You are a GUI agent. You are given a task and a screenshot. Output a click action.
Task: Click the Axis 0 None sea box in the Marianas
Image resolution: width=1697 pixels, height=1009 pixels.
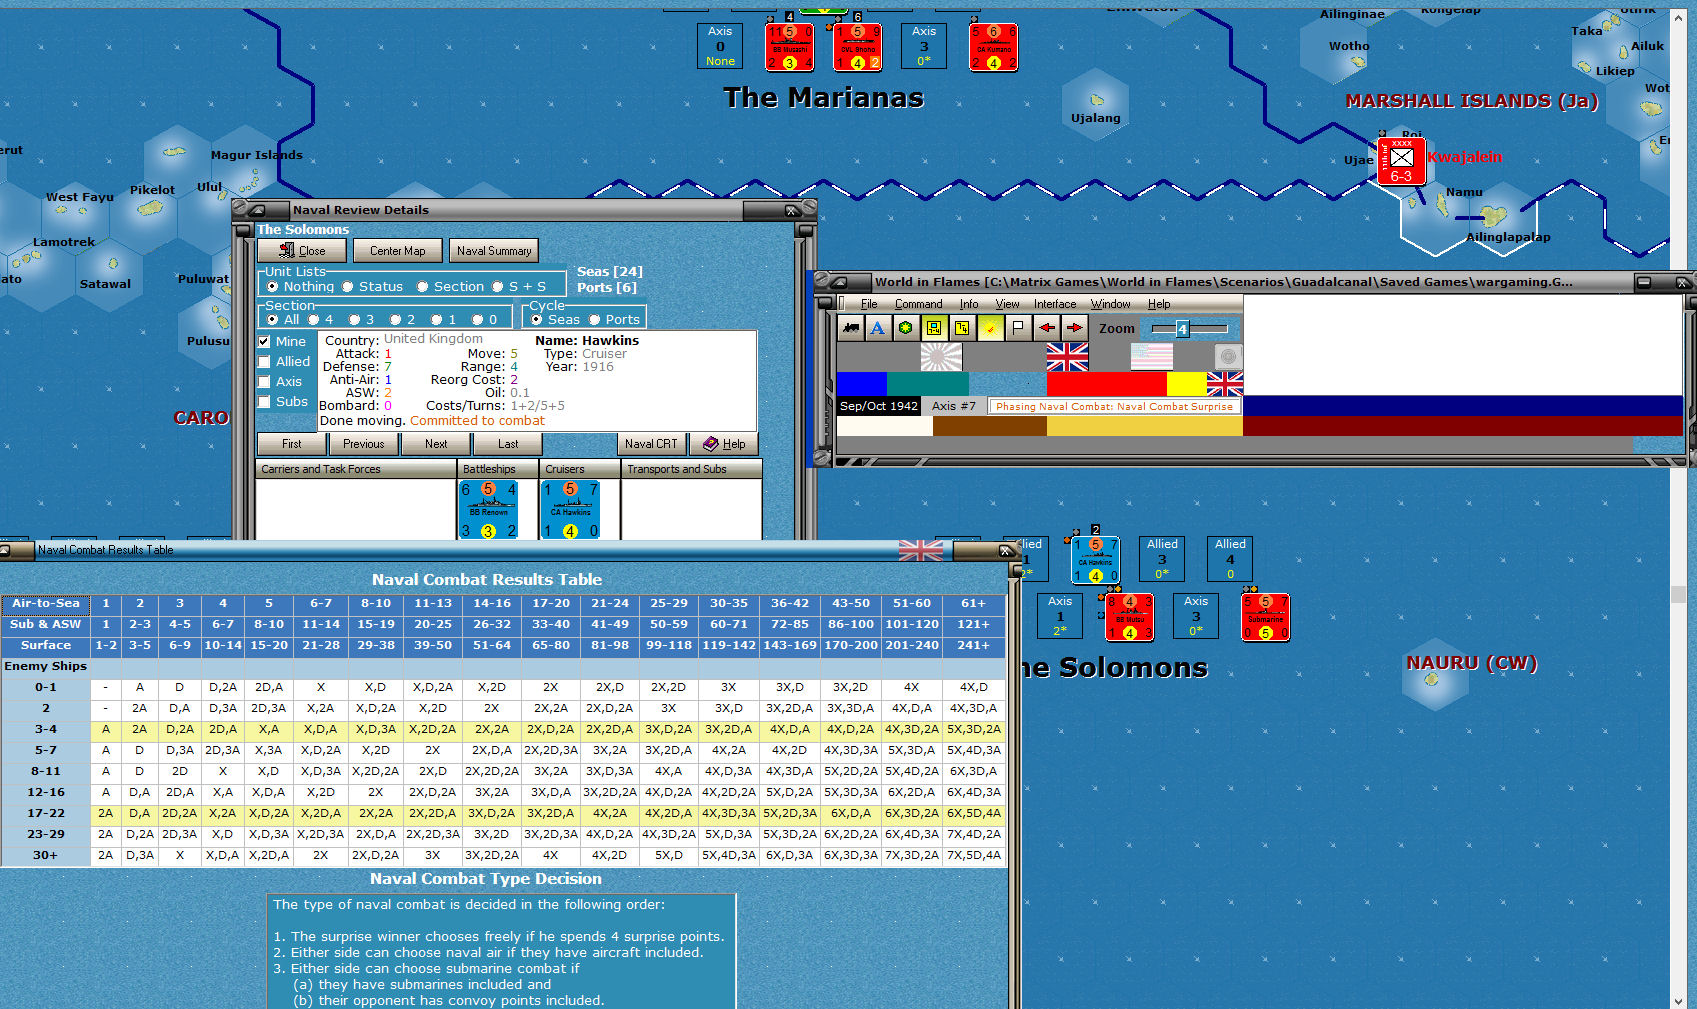point(720,46)
